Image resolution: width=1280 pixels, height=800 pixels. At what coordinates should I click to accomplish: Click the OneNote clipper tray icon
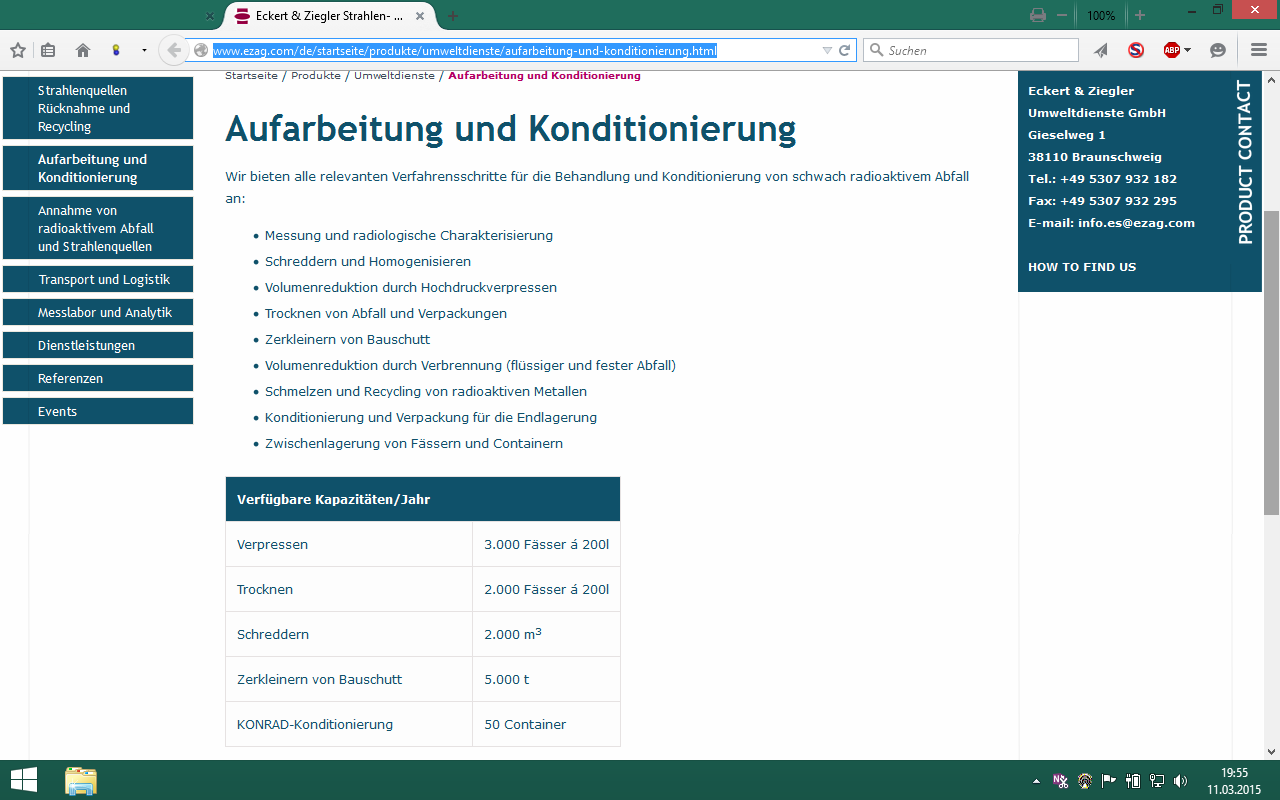tap(1060, 781)
